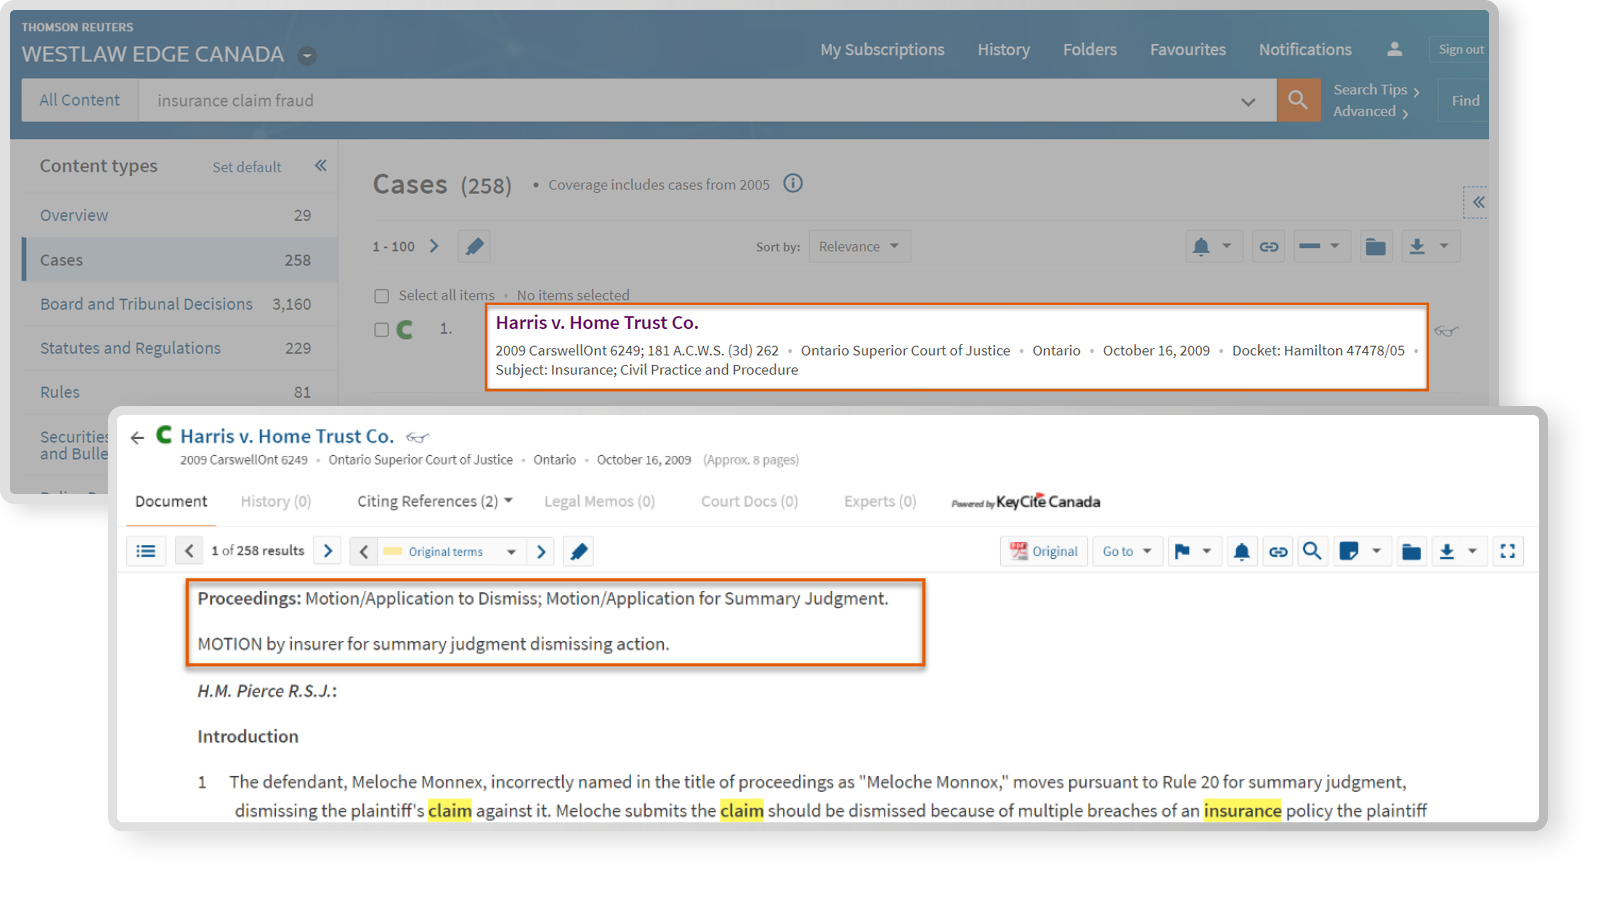Screen dimensions: 1600x900
Task: Save to folder icon in document toolbar
Action: point(1411,551)
